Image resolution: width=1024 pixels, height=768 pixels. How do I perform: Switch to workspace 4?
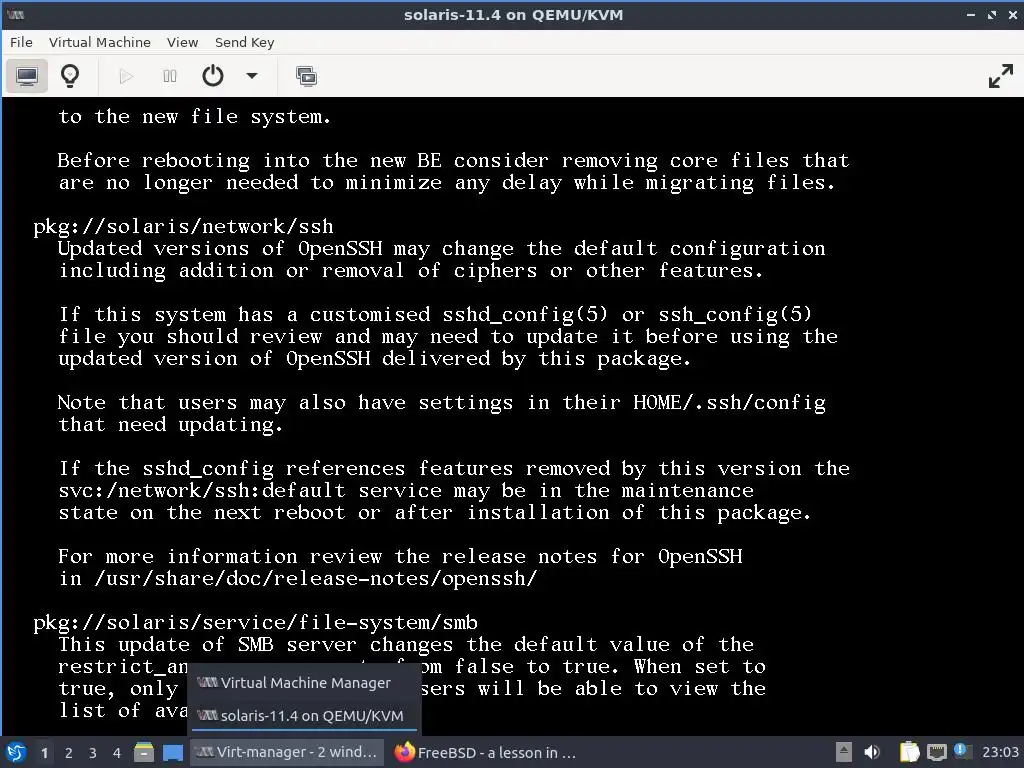click(x=117, y=753)
